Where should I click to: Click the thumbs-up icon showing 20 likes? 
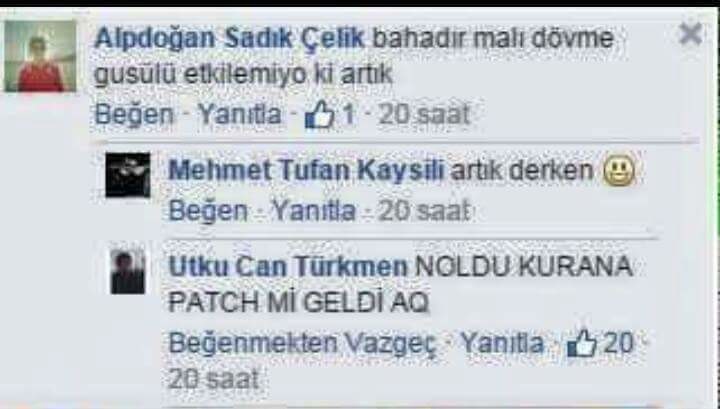582,343
